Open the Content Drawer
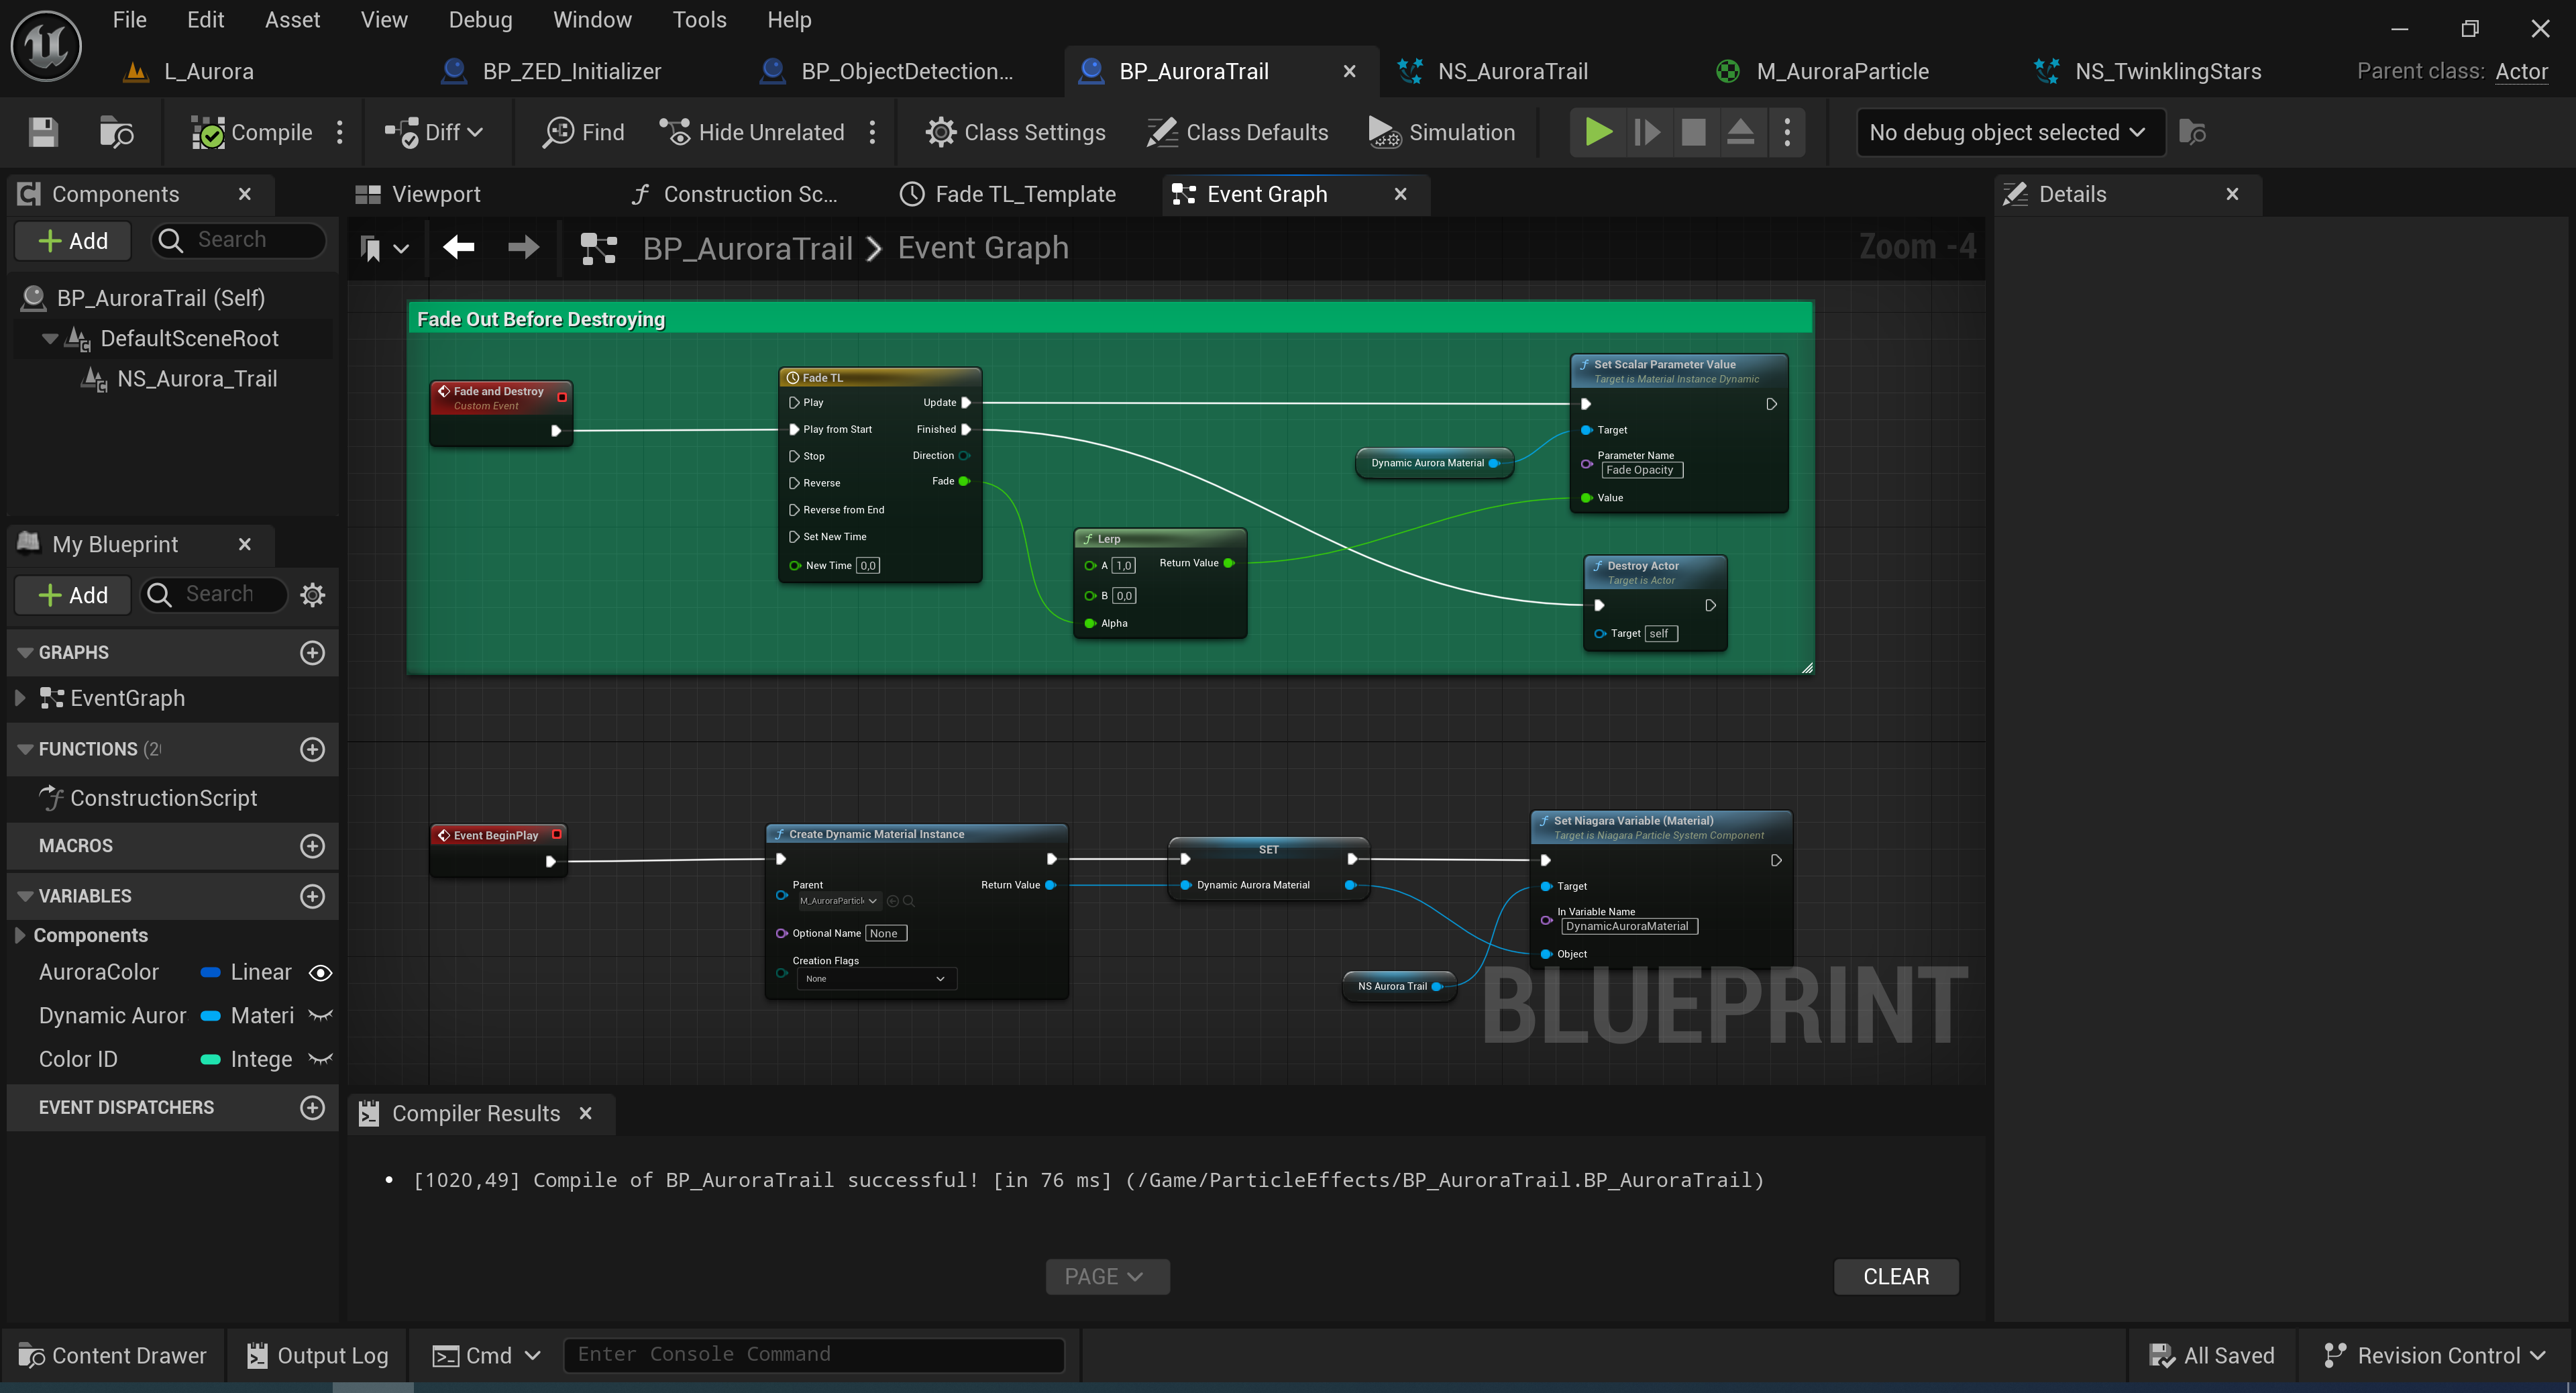This screenshot has height=1393, width=2576. tap(113, 1355)
